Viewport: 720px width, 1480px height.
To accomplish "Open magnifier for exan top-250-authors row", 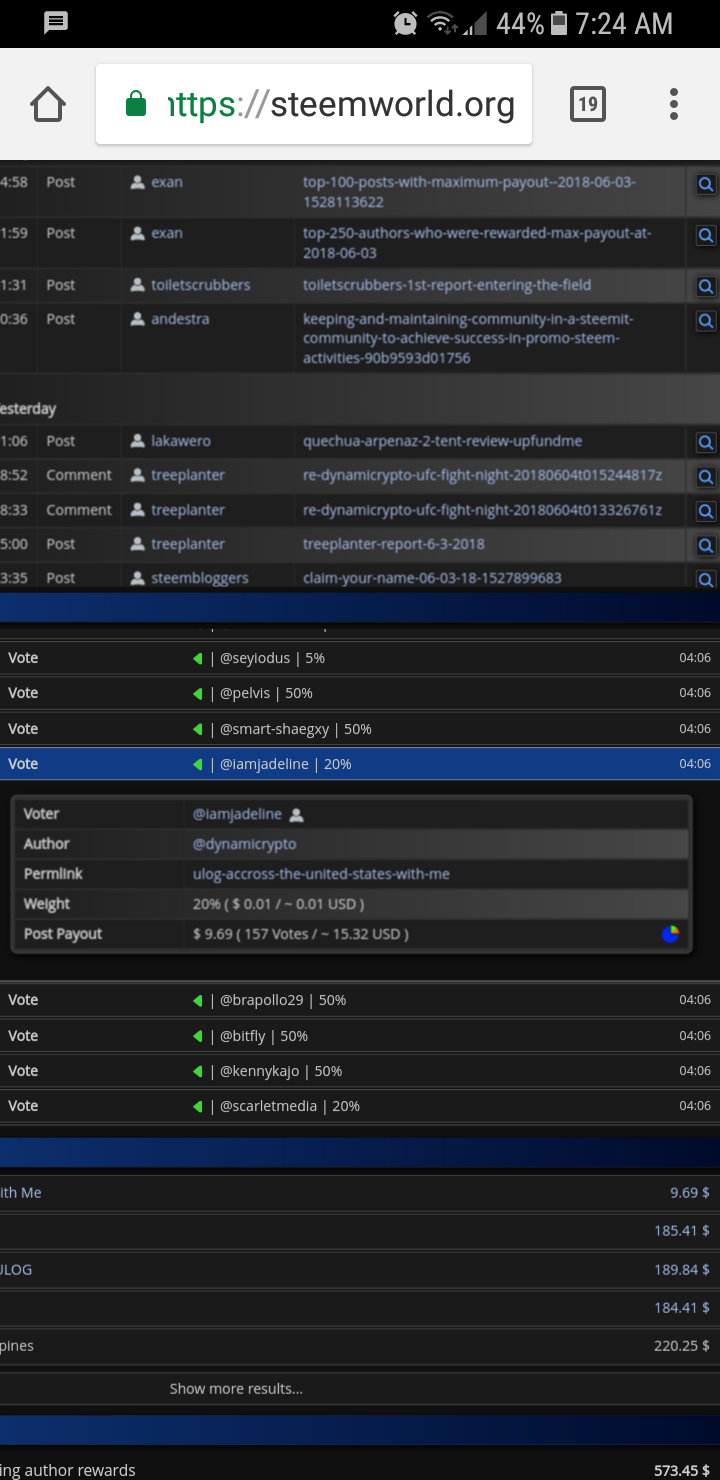I will [706, 236].
